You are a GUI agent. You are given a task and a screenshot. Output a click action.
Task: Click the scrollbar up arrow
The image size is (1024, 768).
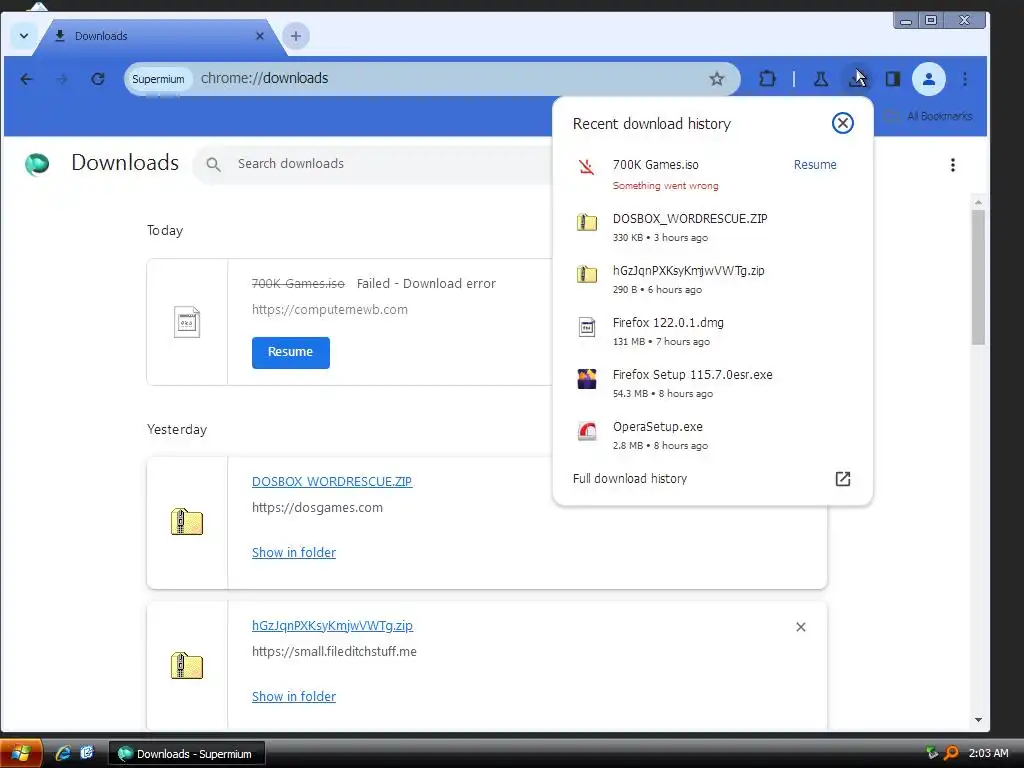click(978, 202)
